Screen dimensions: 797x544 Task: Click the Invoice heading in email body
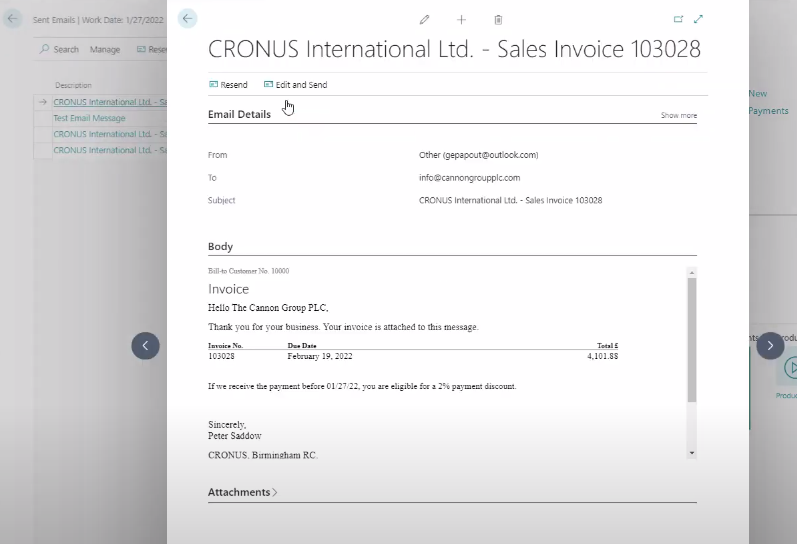[228, 289]
